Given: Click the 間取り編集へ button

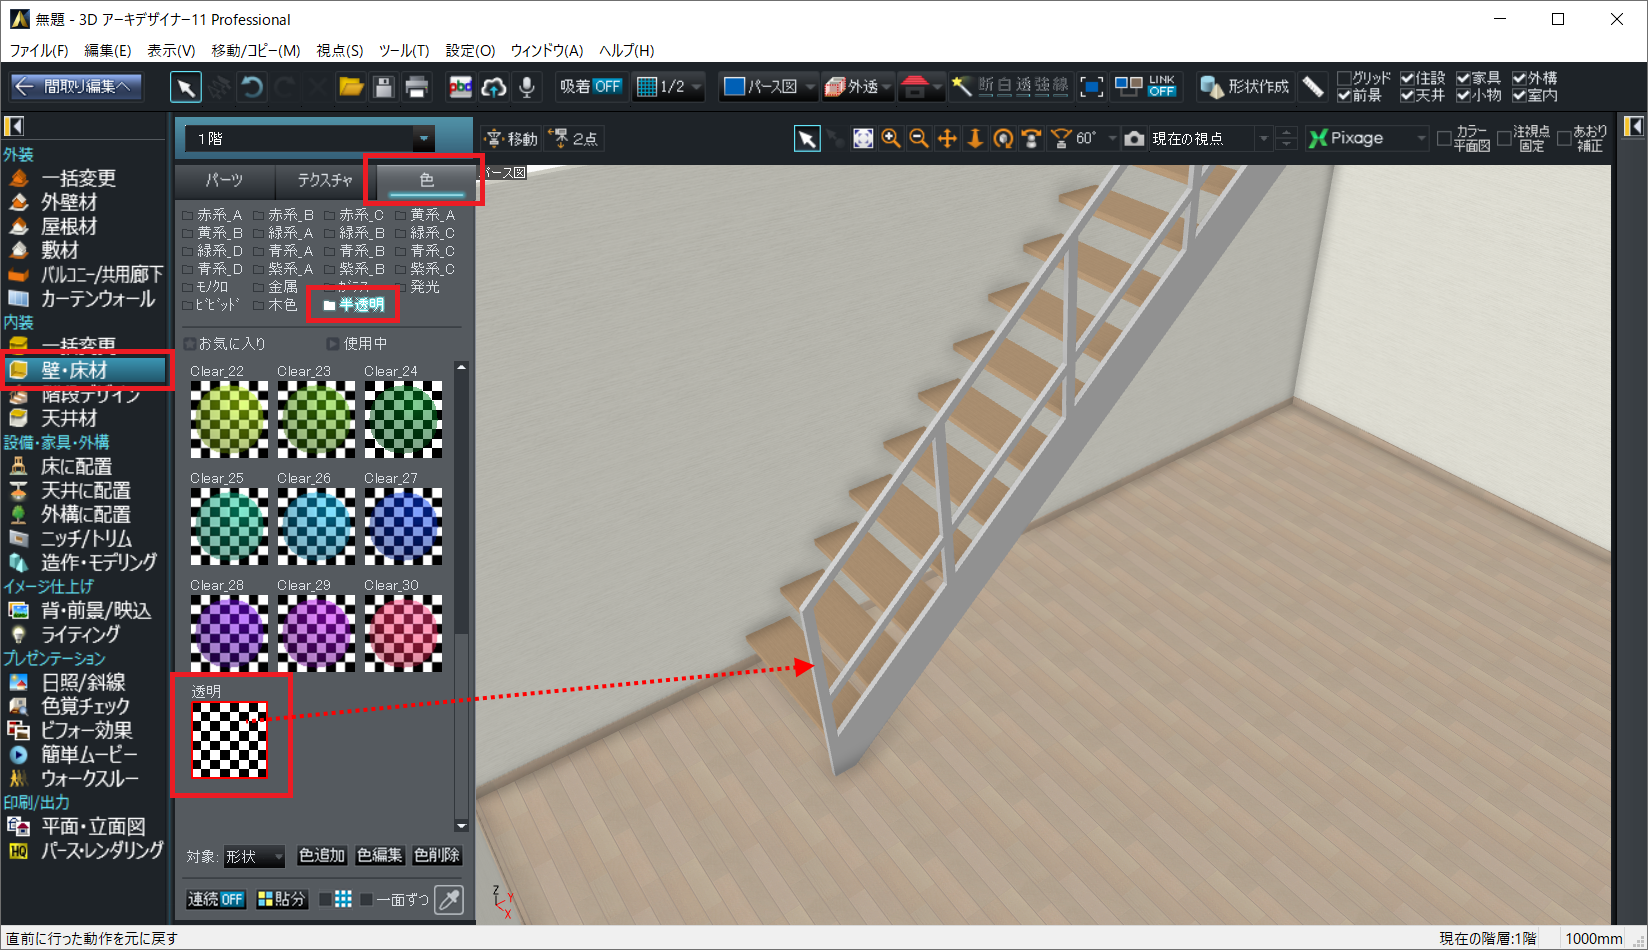Looking at the screenshot, I should pos(76,87).
